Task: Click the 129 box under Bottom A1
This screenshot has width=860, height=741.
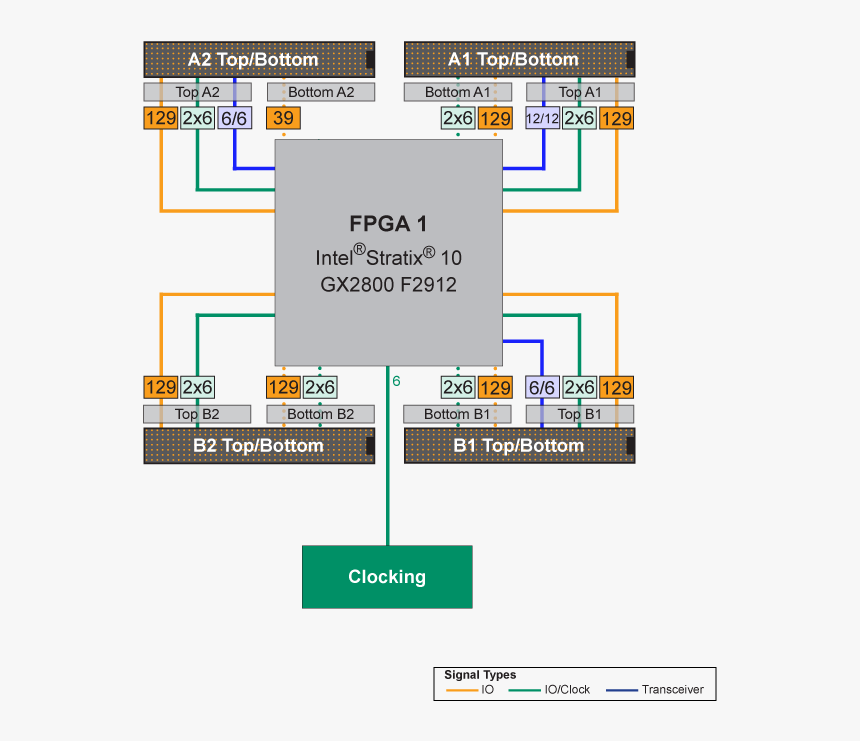Action: pos(495,118)
